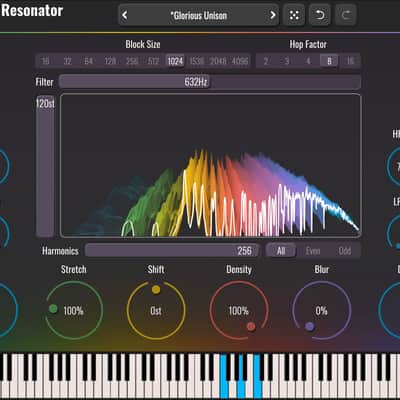Image resolution: width=400 pixels, height=400 pixels.
Task: Set Hop Factor to 4
Action: click(x=308, y=61)
